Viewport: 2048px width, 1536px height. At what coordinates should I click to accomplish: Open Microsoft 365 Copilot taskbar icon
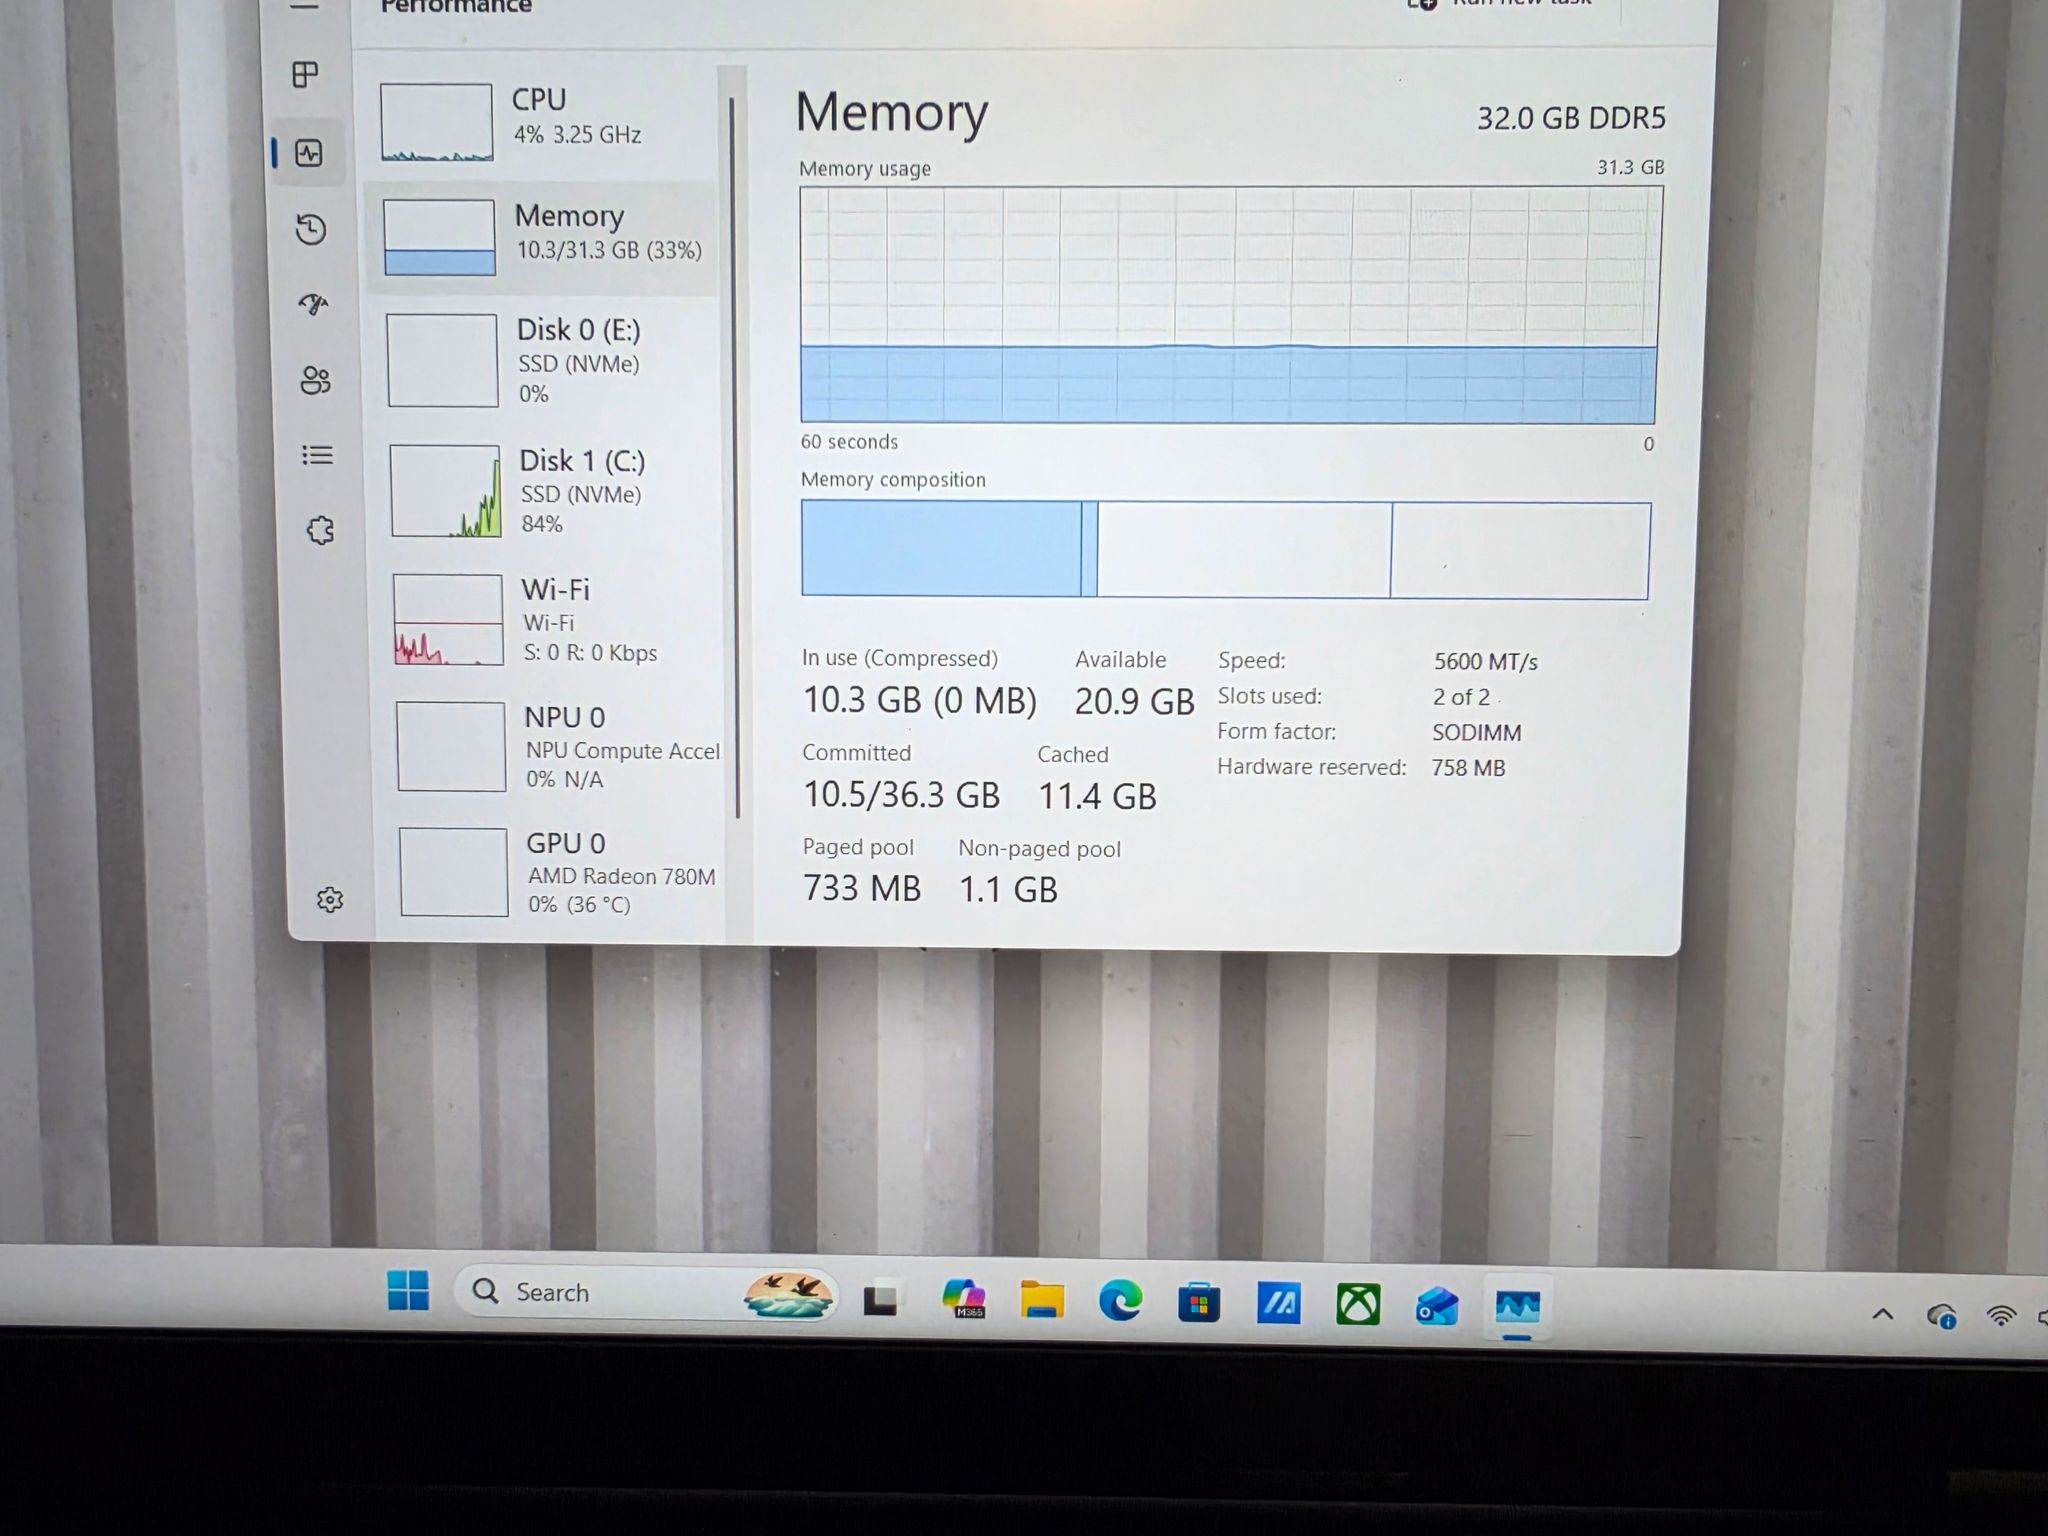(965, 1300)
